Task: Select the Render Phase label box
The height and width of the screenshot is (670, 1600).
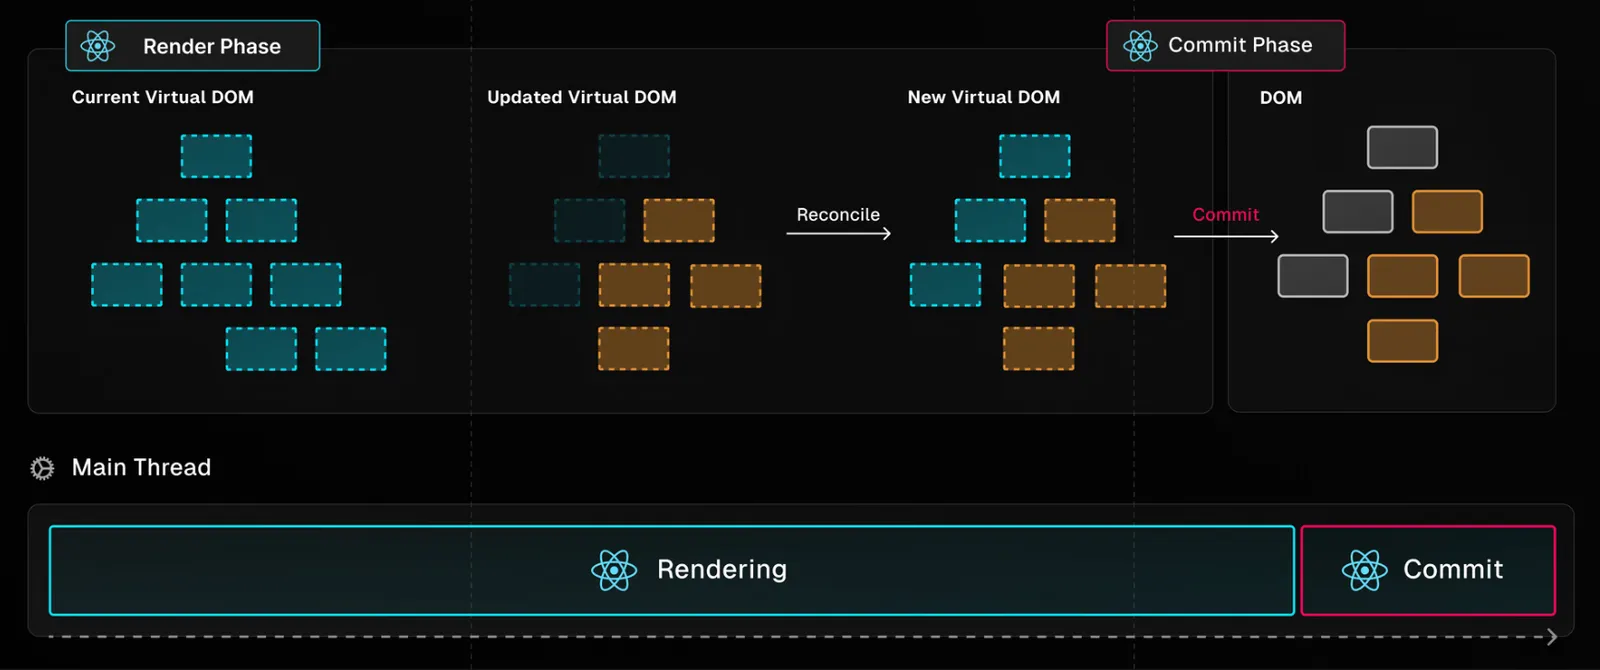Action: click(x=193, y=46)
